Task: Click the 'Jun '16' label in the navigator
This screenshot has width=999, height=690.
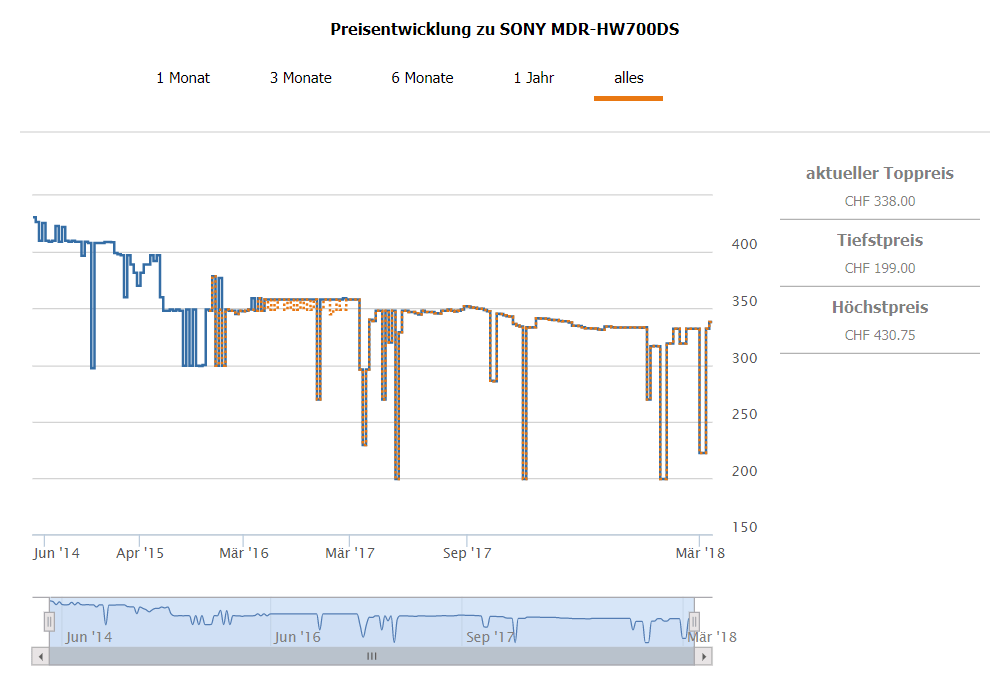Action: click(297, 636)
